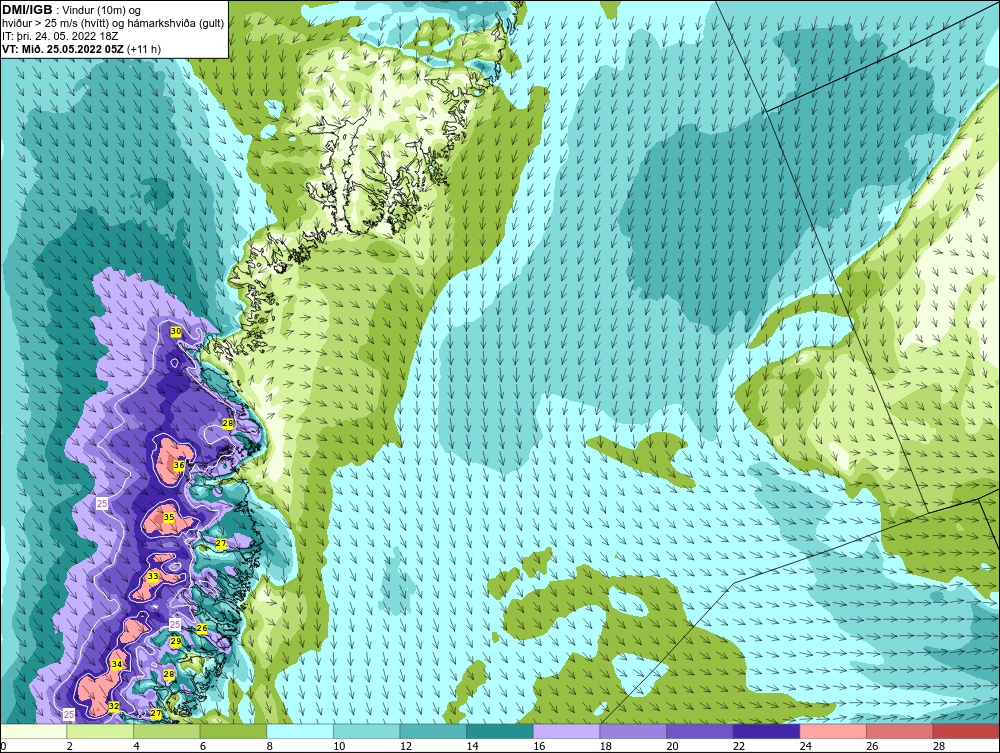Select the valid time 'VT: Mið. 25.05.2022 05Z'
Image resolution: width=1000 pixels, height=753 pixels.
[x=64, y=49]
